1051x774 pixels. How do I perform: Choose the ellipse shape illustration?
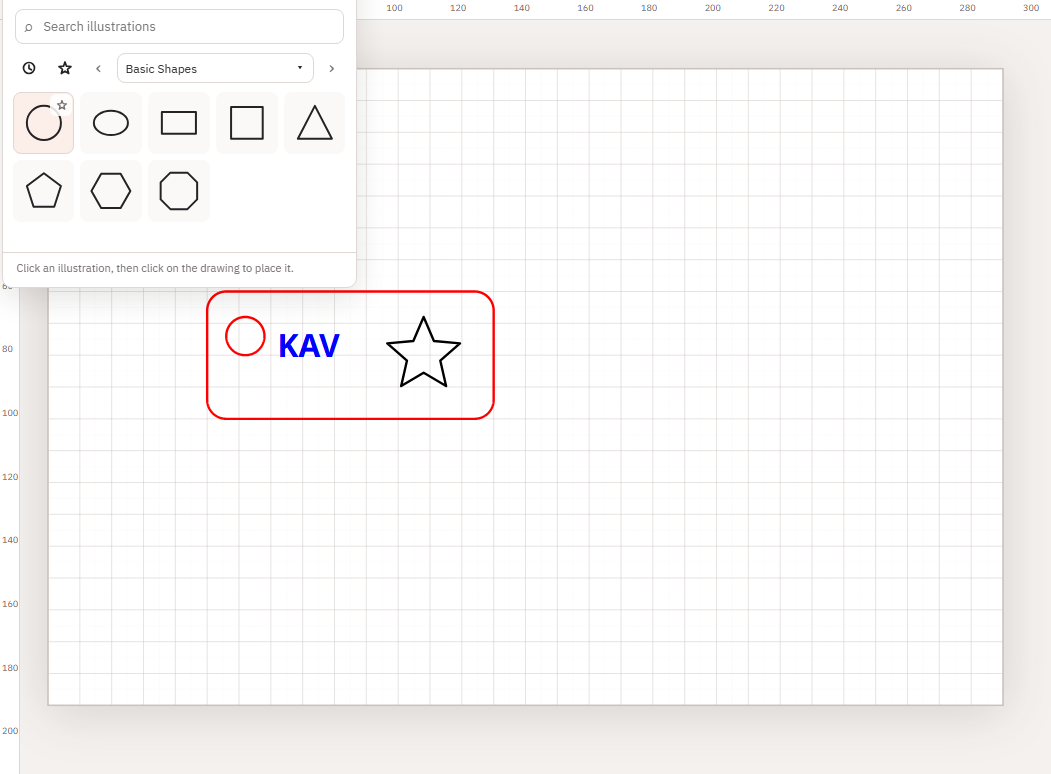[x=111, y=123]
